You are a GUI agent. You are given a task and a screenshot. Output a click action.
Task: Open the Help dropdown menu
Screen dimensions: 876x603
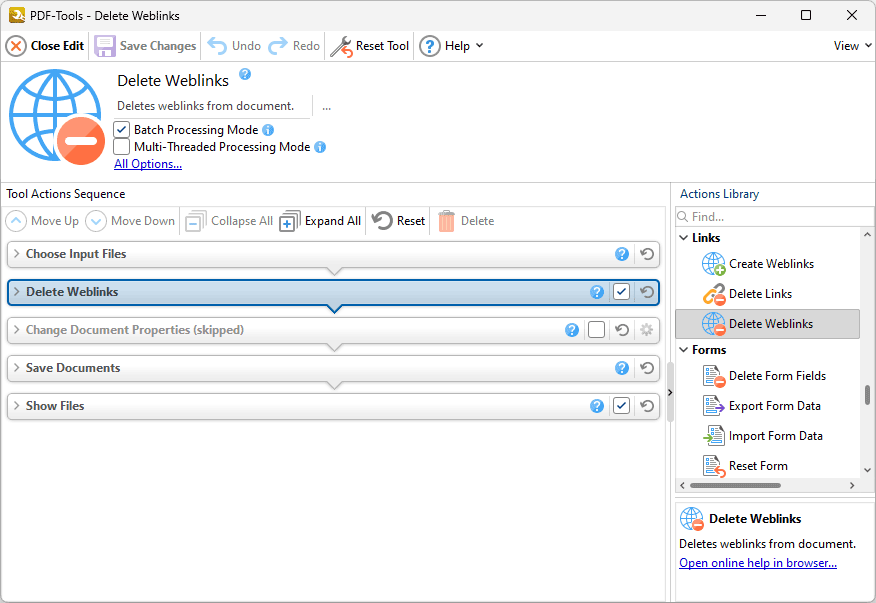451,46
